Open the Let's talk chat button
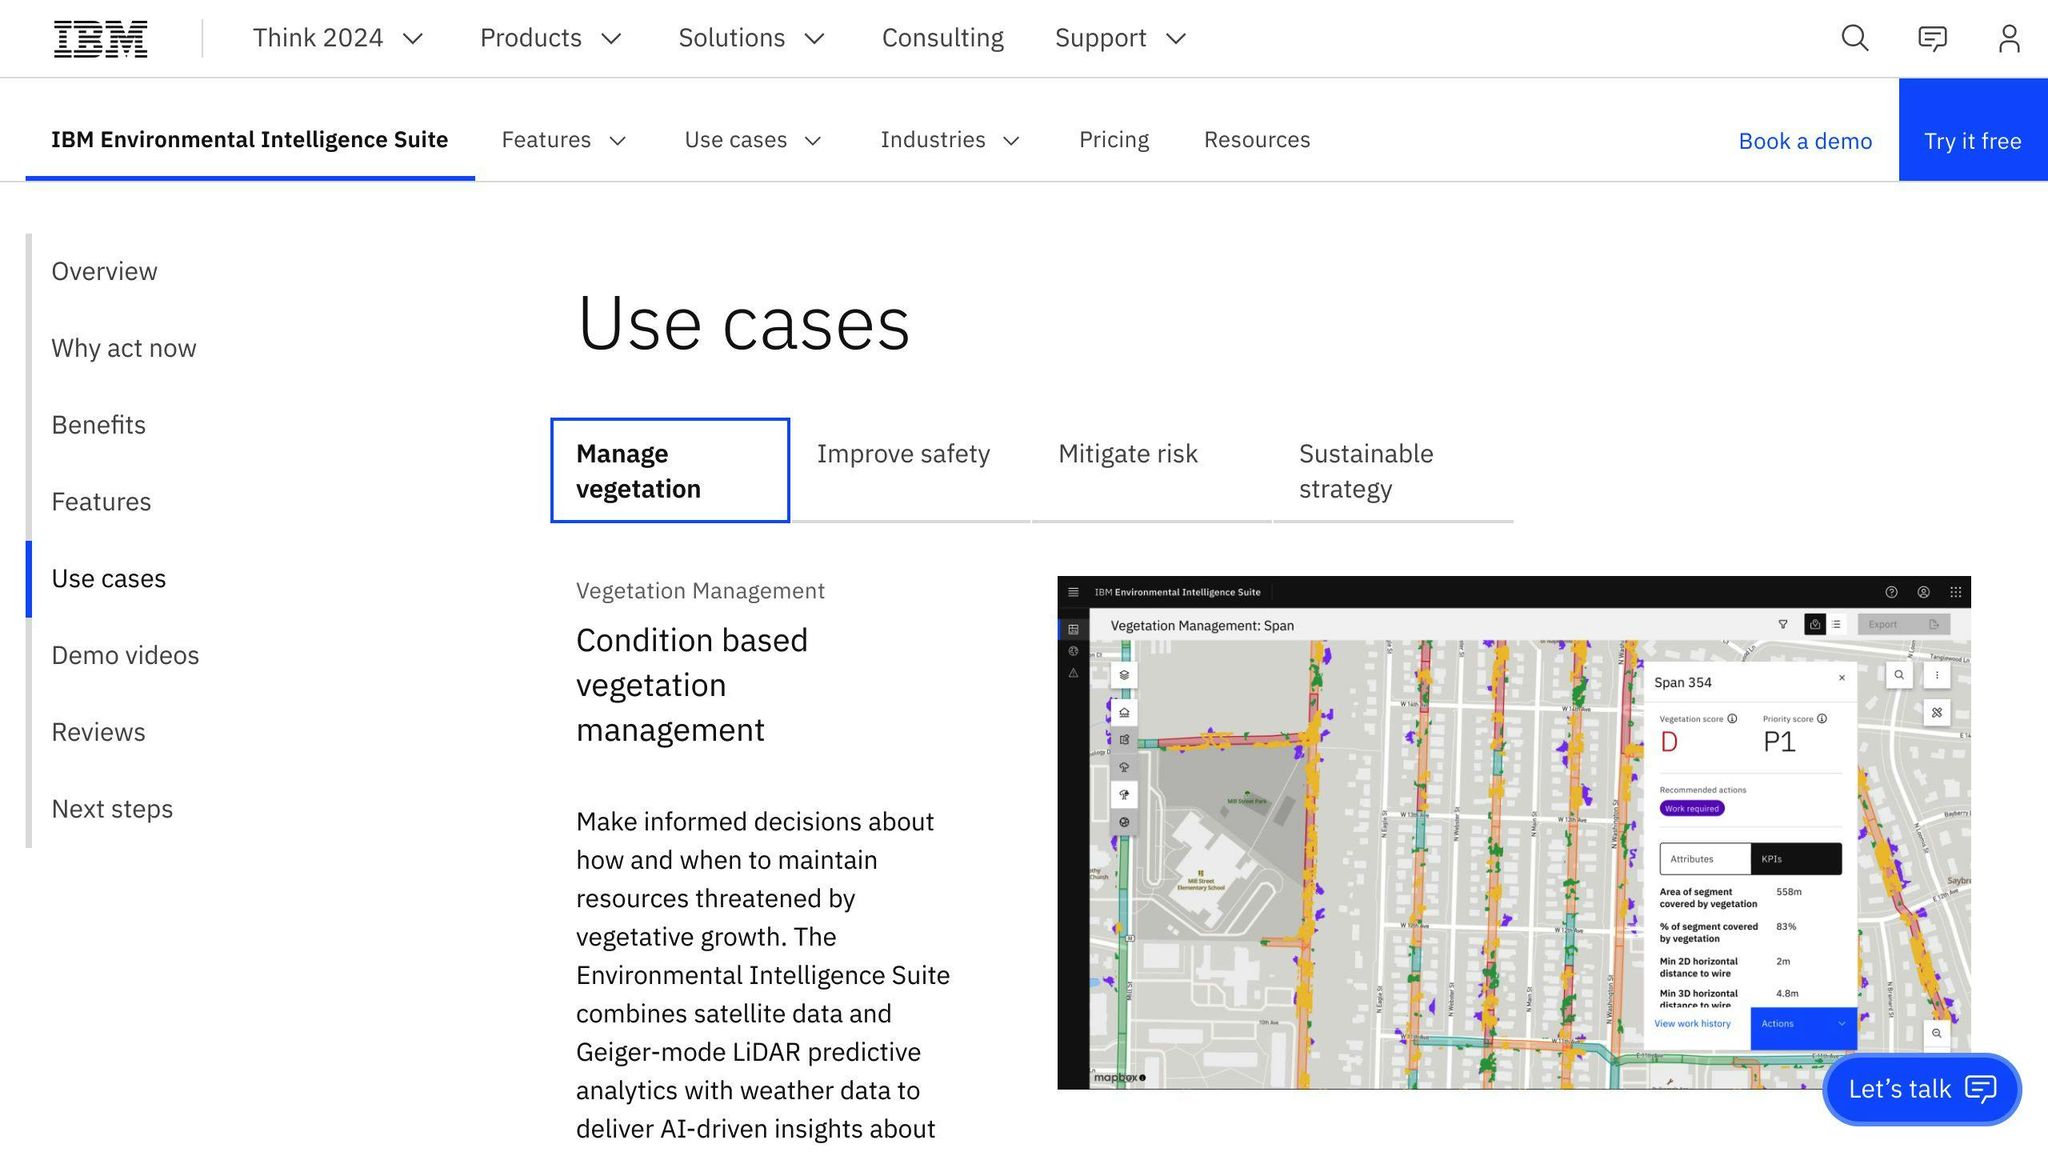Viewport: 2048px width, 1152px height. (1922, 1089)
